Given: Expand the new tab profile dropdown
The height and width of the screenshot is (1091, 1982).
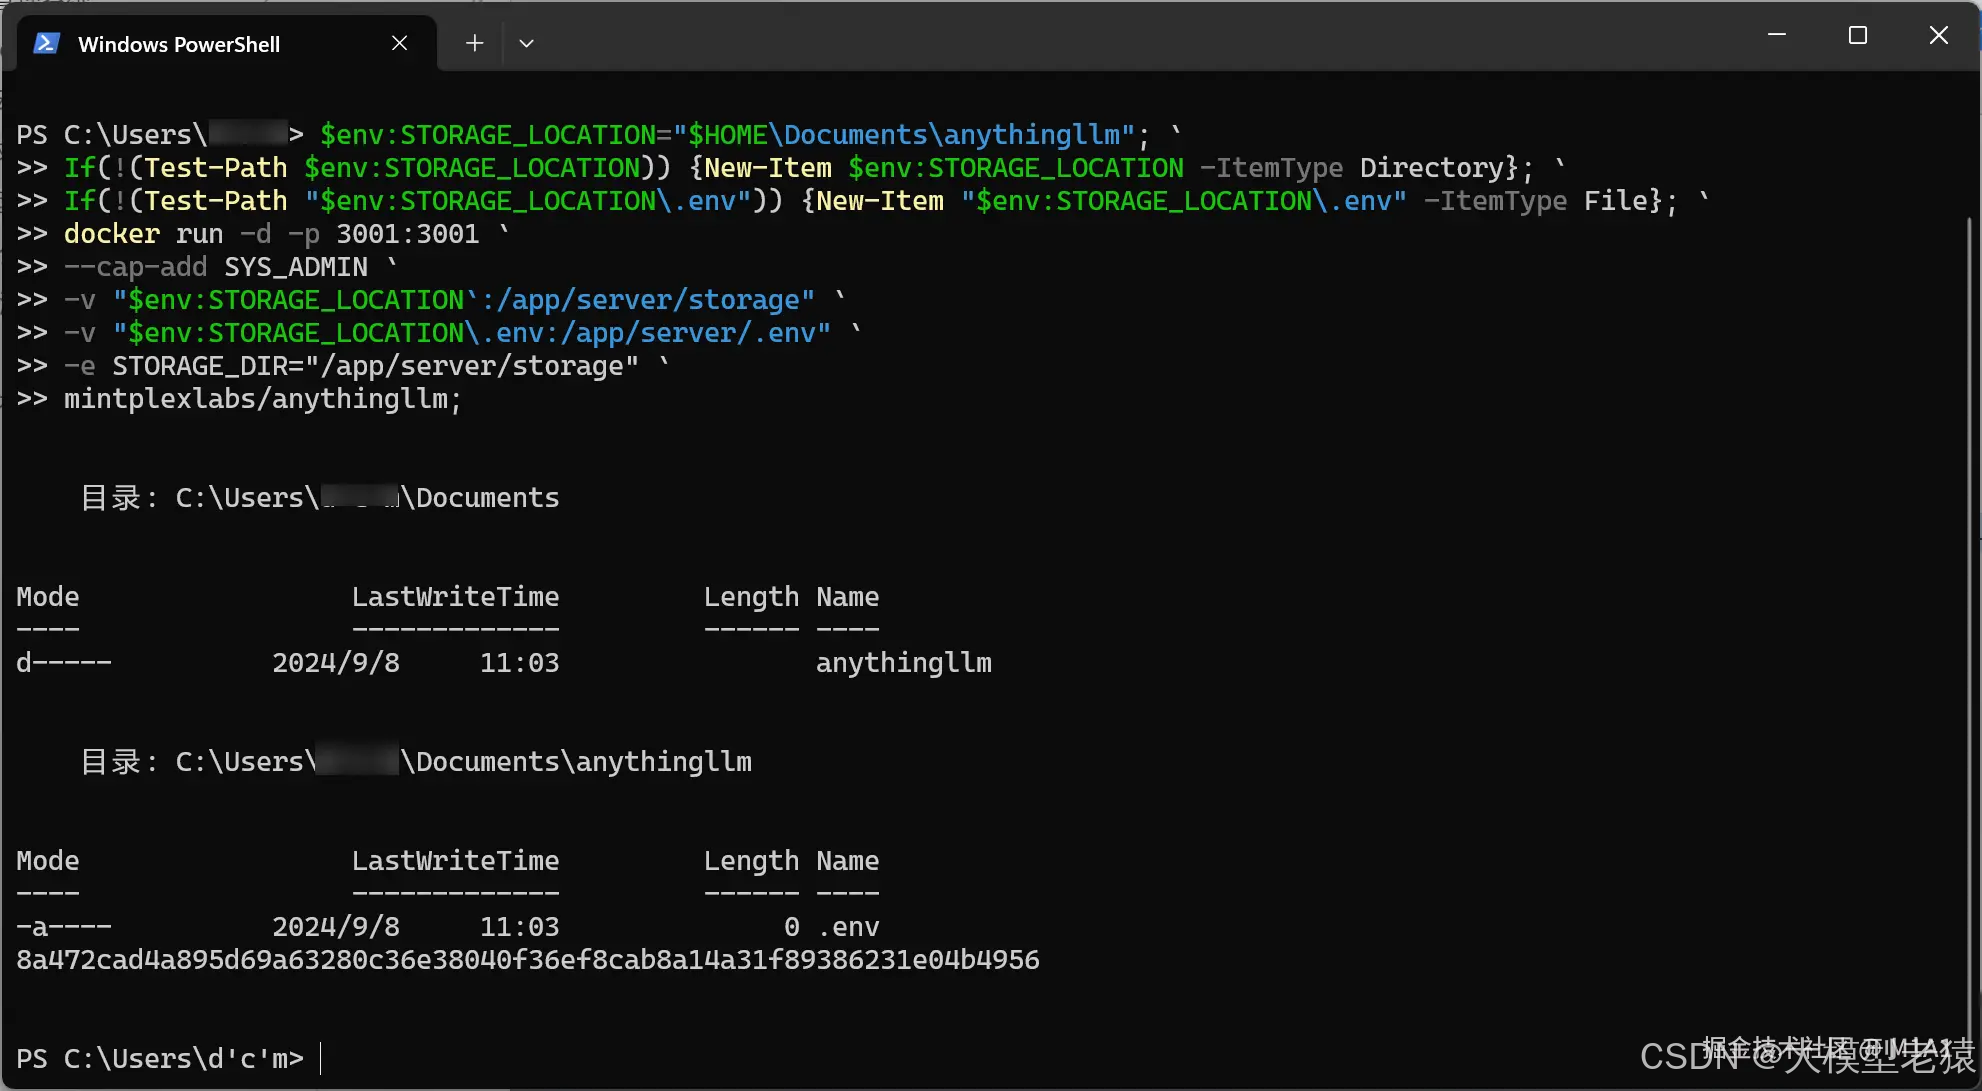Looking at the screenshot, I should coord(526,43).
